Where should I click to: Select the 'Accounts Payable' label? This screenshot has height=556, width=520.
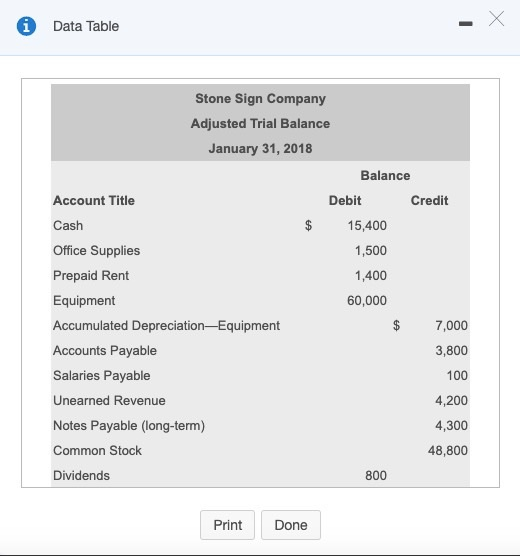105,351
